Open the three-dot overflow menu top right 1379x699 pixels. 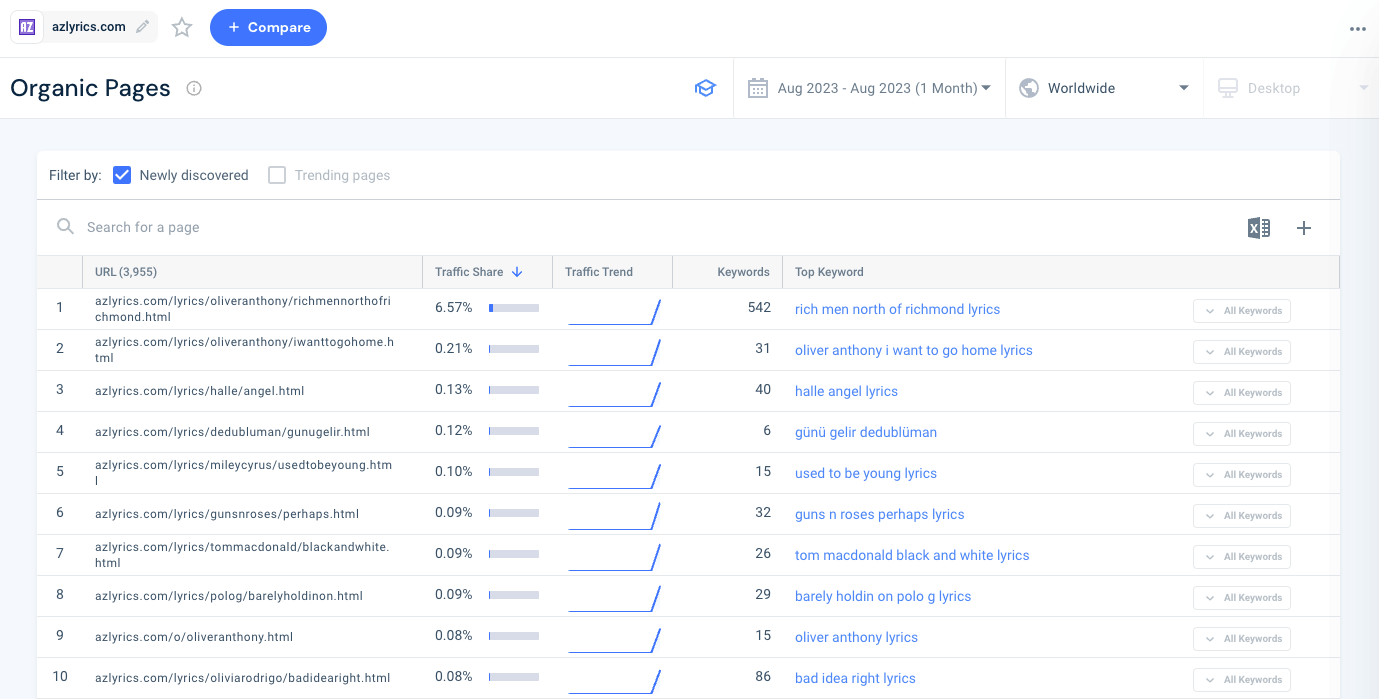coord(1358,28)
